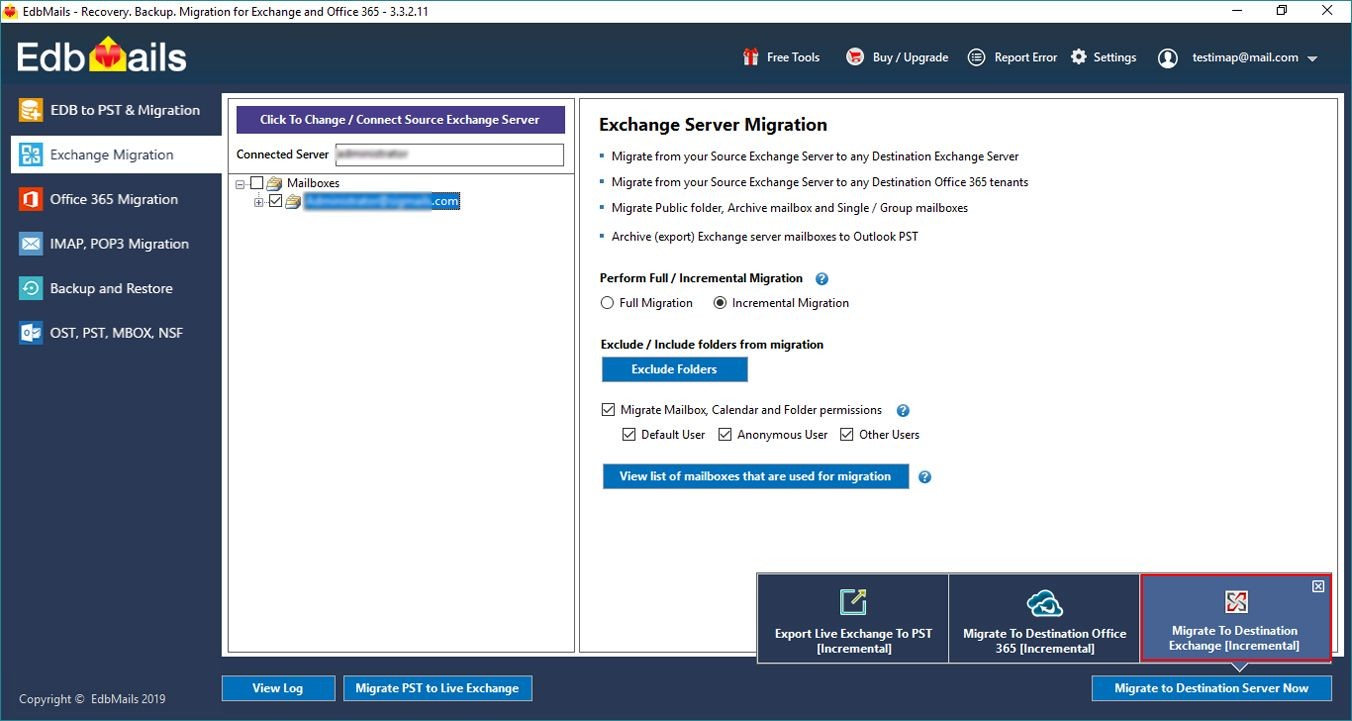The width and height of the screenshot is (1352, 721).
Task: Click the Mailboxes folder icon in the tree
Action: pyautogui.click(x=274, y=183)
